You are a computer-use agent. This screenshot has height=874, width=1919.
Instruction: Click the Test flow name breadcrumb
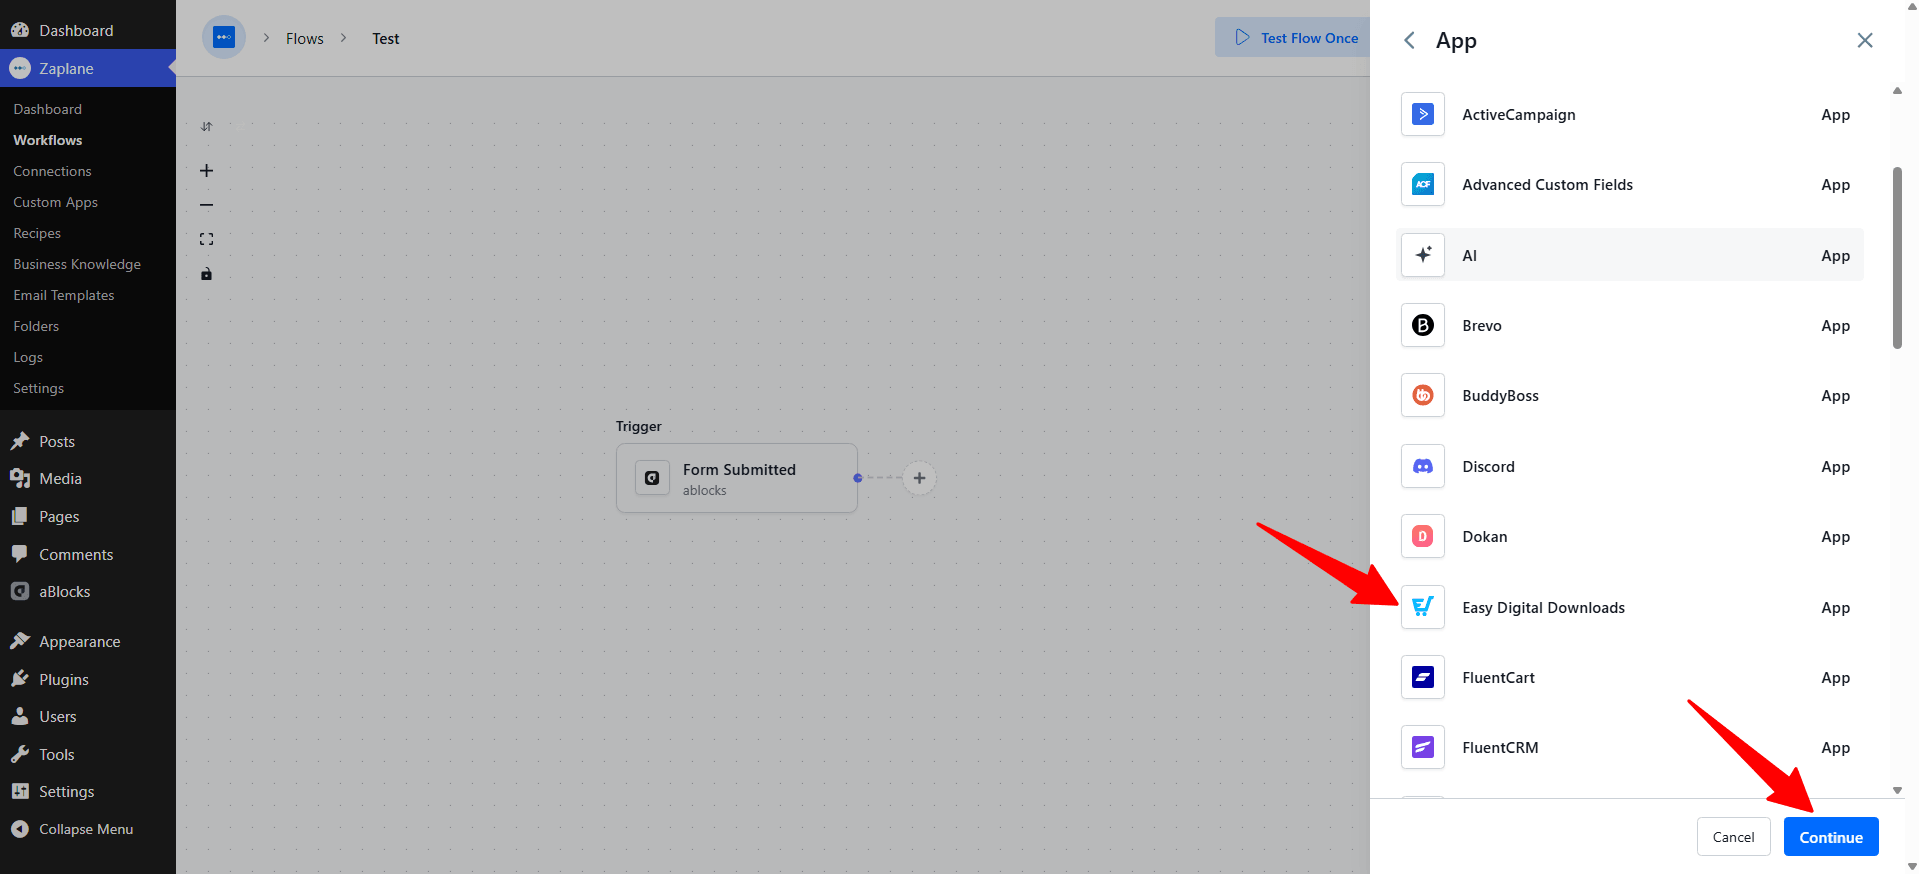tap(386, 39)
